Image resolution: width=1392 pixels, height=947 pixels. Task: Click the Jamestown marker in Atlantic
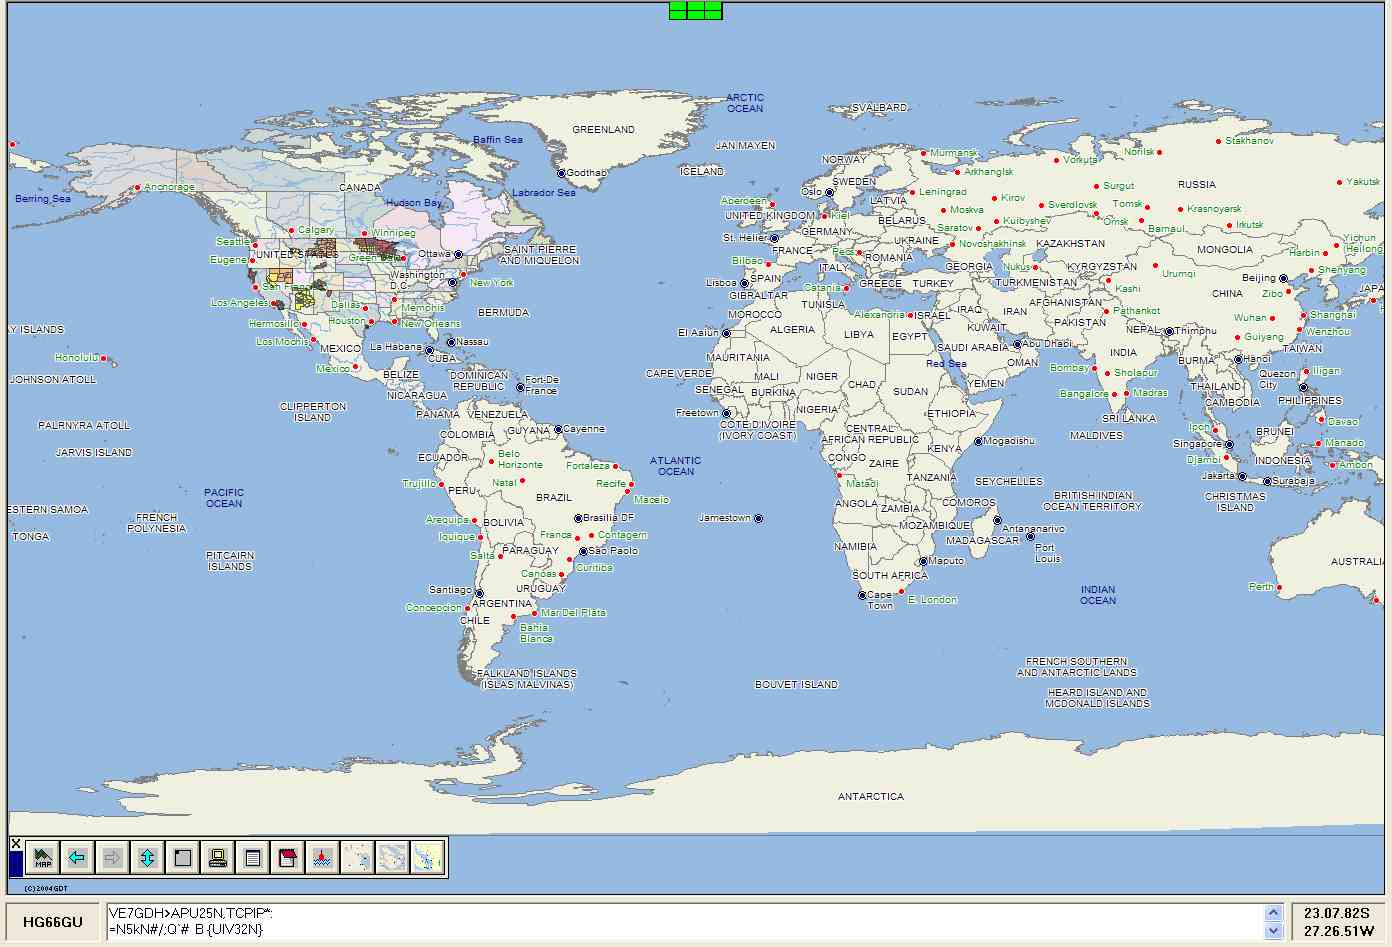coord(758,518)
